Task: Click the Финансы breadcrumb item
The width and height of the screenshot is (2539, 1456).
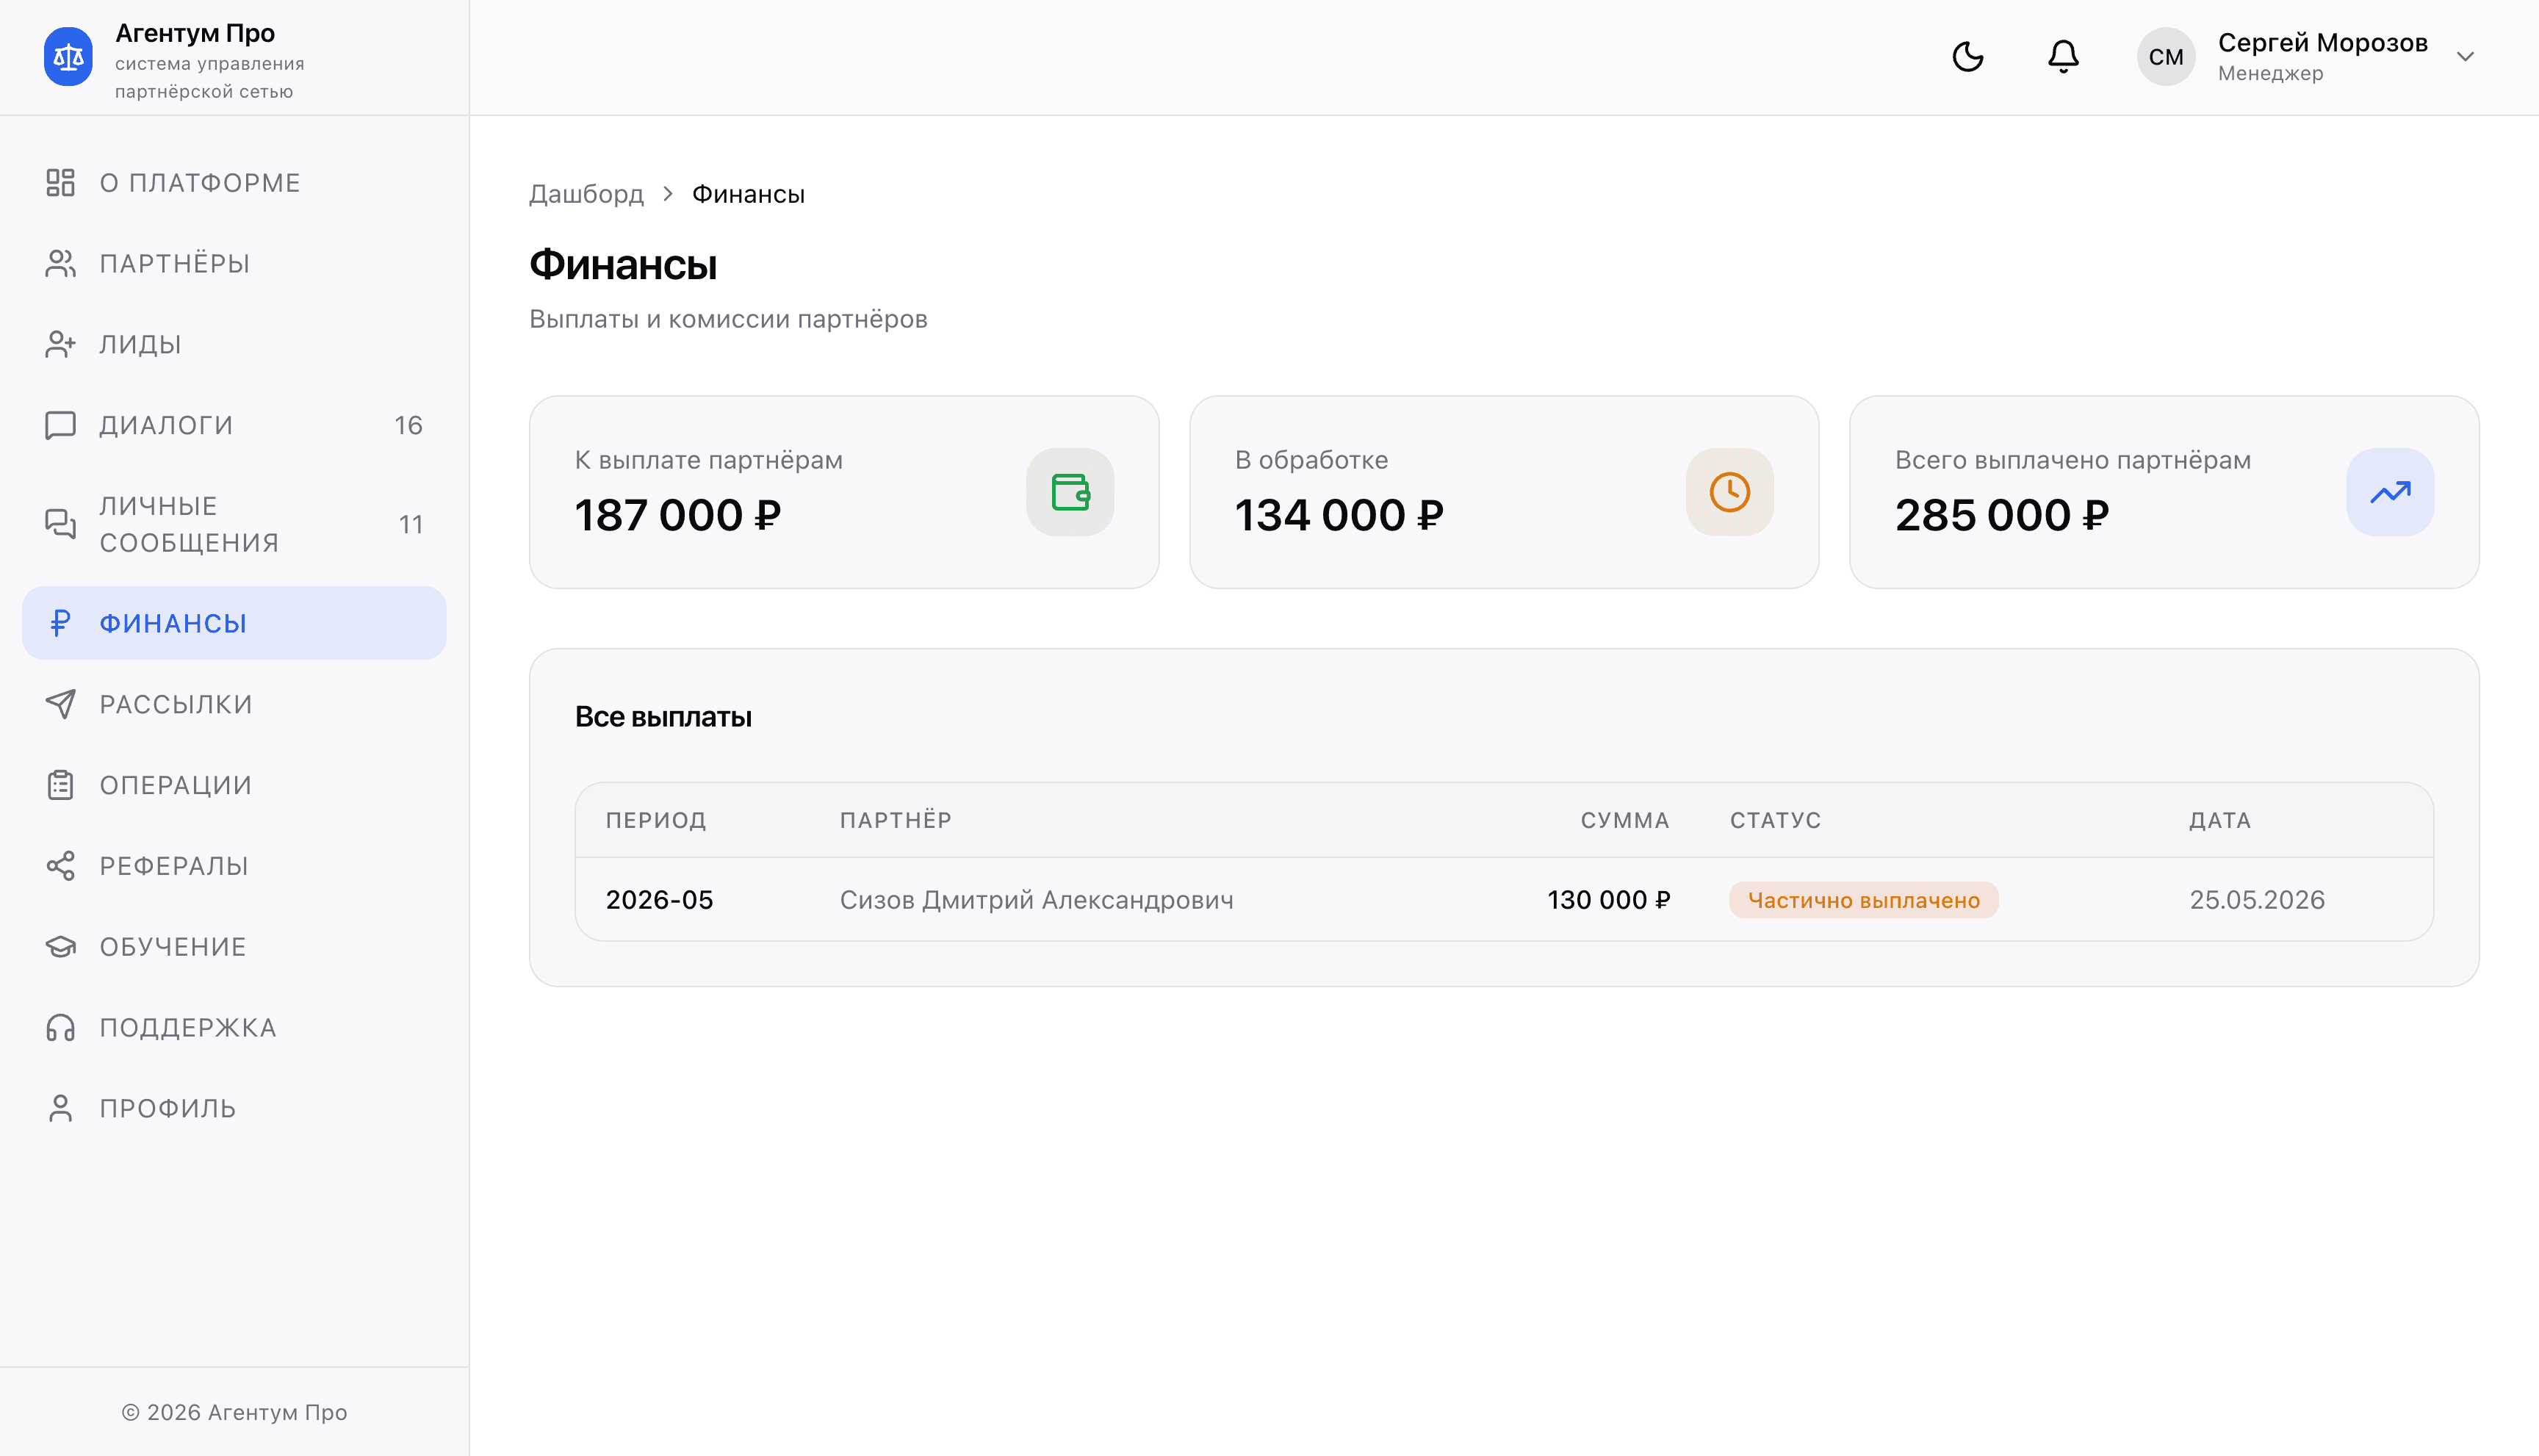Action: tap(748, 194)
